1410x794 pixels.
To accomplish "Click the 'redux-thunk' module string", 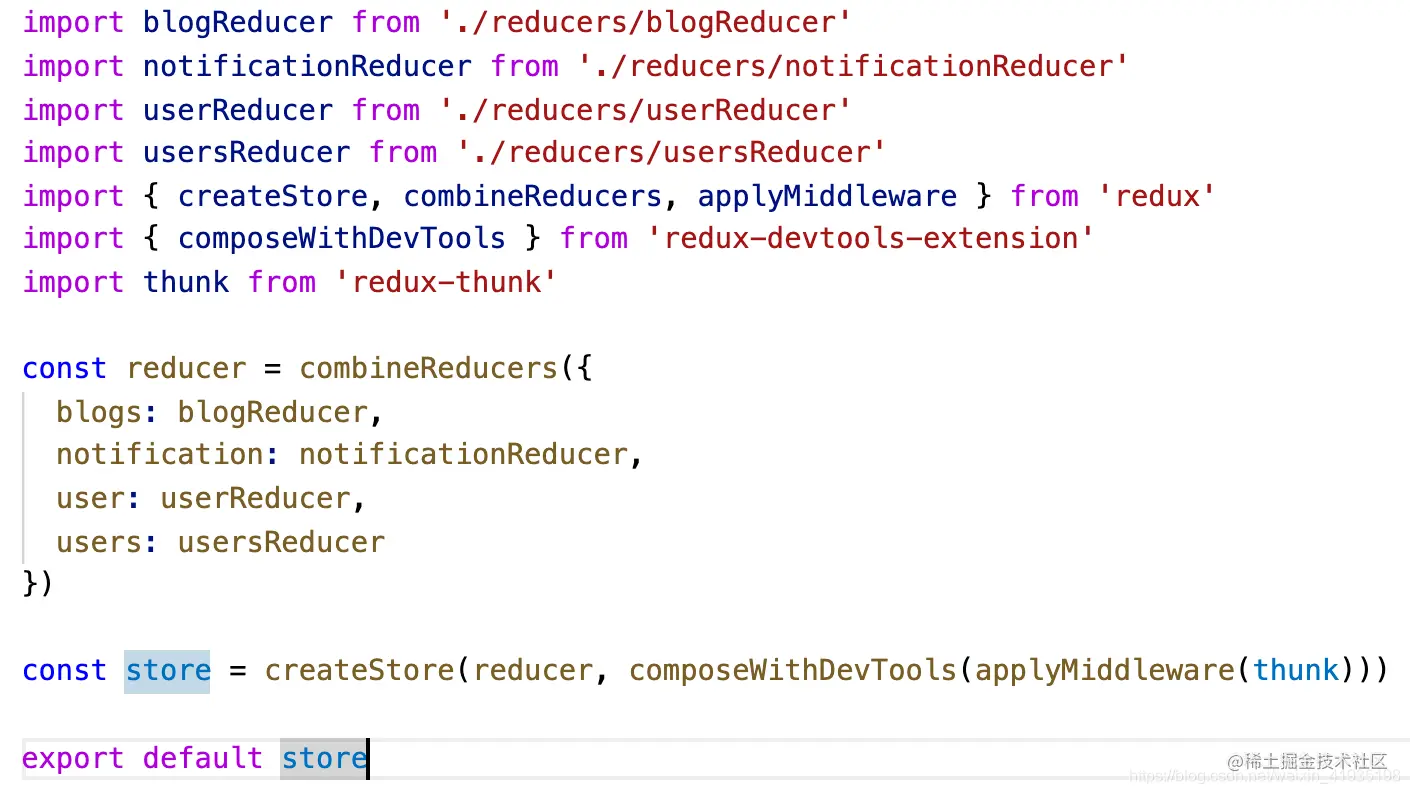I will tap(446, 282).
